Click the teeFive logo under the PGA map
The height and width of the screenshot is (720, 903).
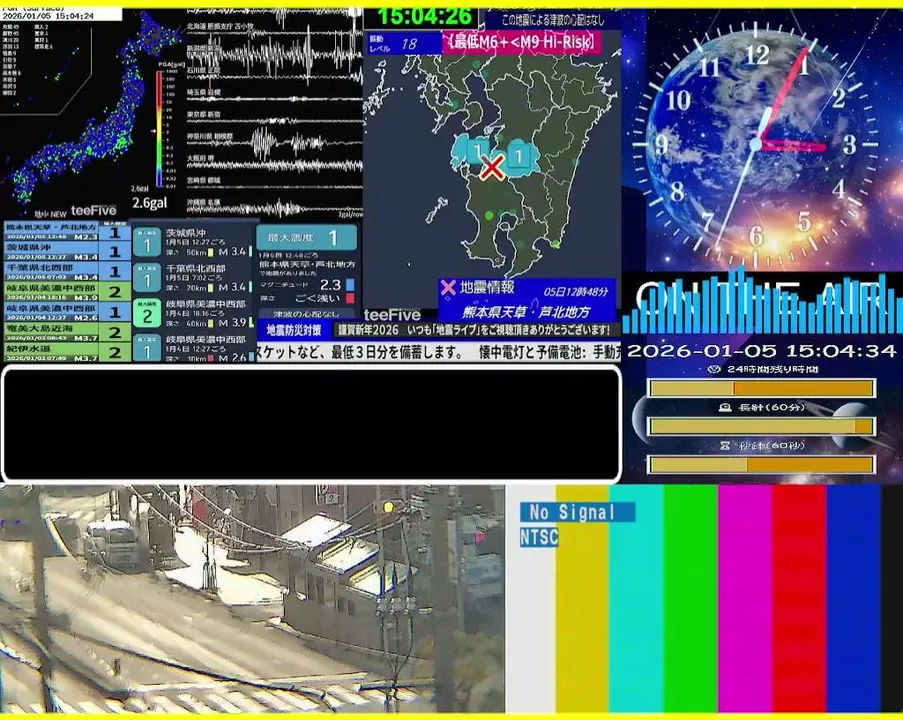(93, 211)
